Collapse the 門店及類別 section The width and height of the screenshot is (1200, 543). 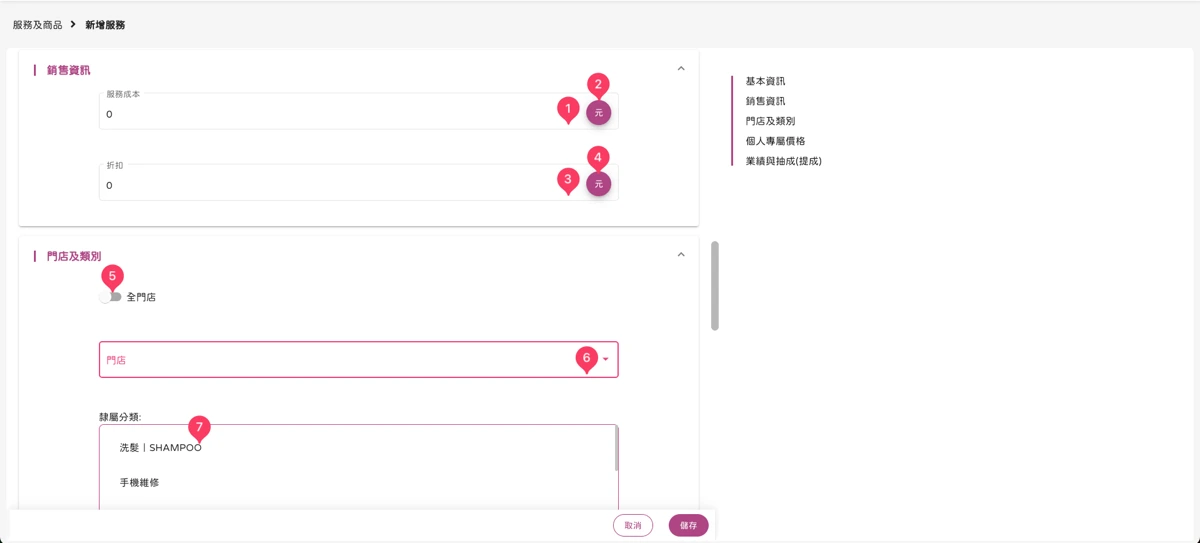681,255
